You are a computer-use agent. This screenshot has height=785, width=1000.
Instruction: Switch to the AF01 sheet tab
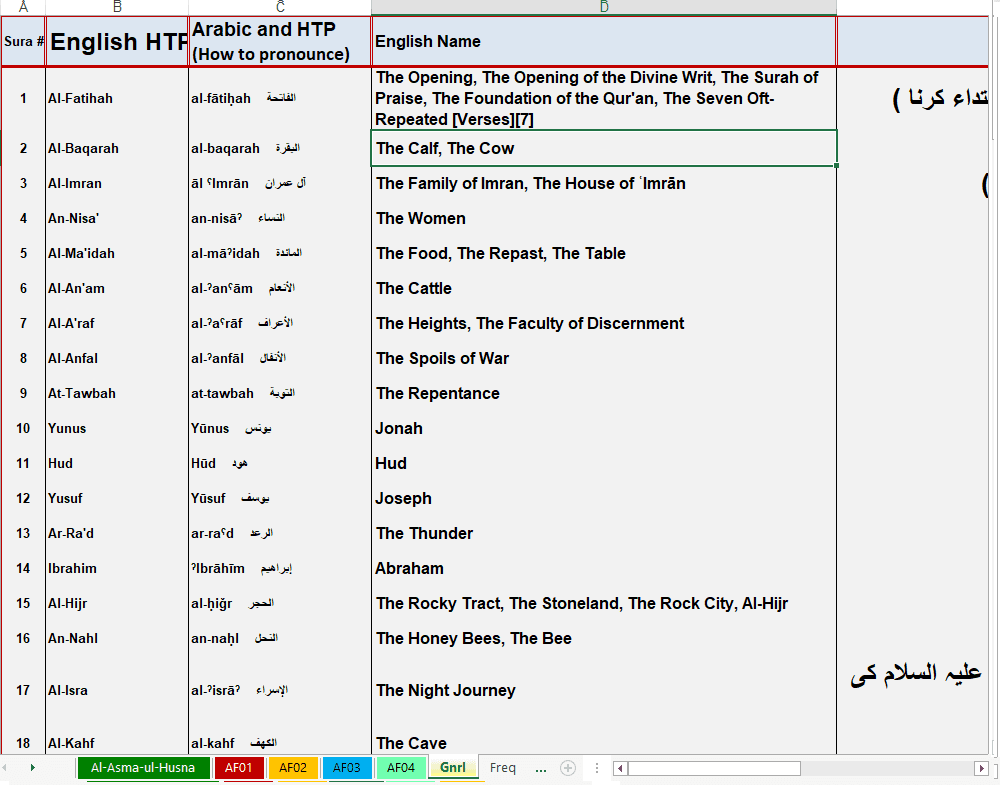[x=240, y=767]
